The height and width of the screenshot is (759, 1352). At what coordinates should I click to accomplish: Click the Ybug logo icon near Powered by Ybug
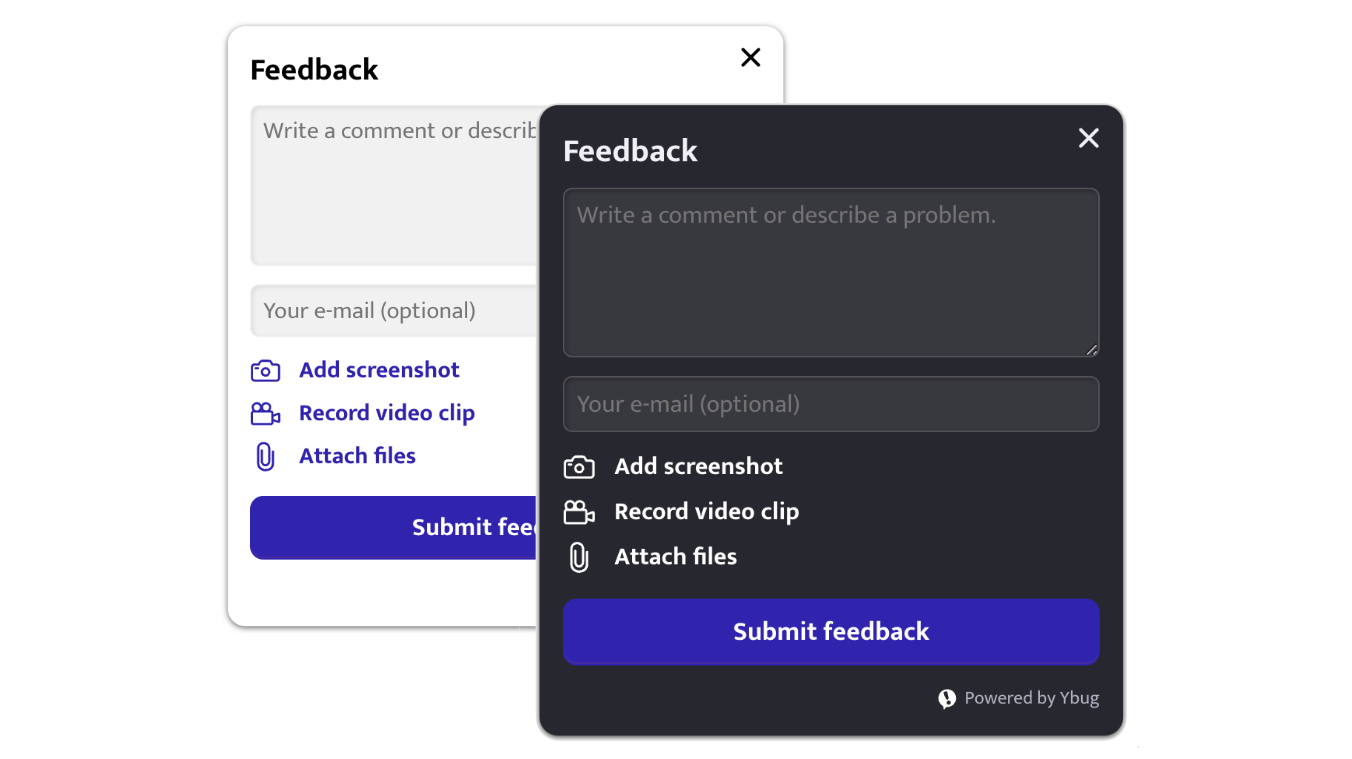coord(947,698)
